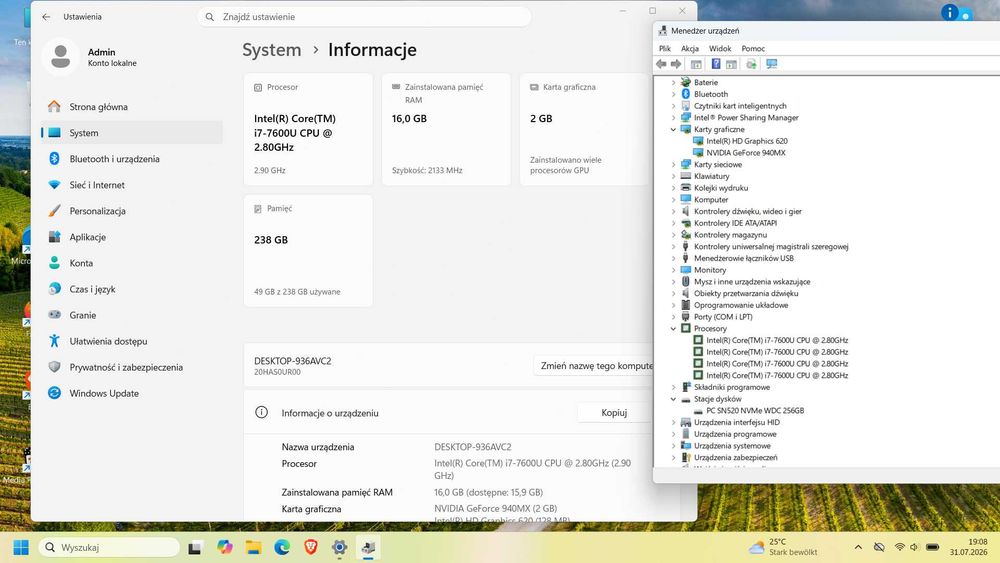The image size is (1000, 563).
Task: Click the monitor scan-hardware icon in the toolbar
Action: (x=772, y=64)
